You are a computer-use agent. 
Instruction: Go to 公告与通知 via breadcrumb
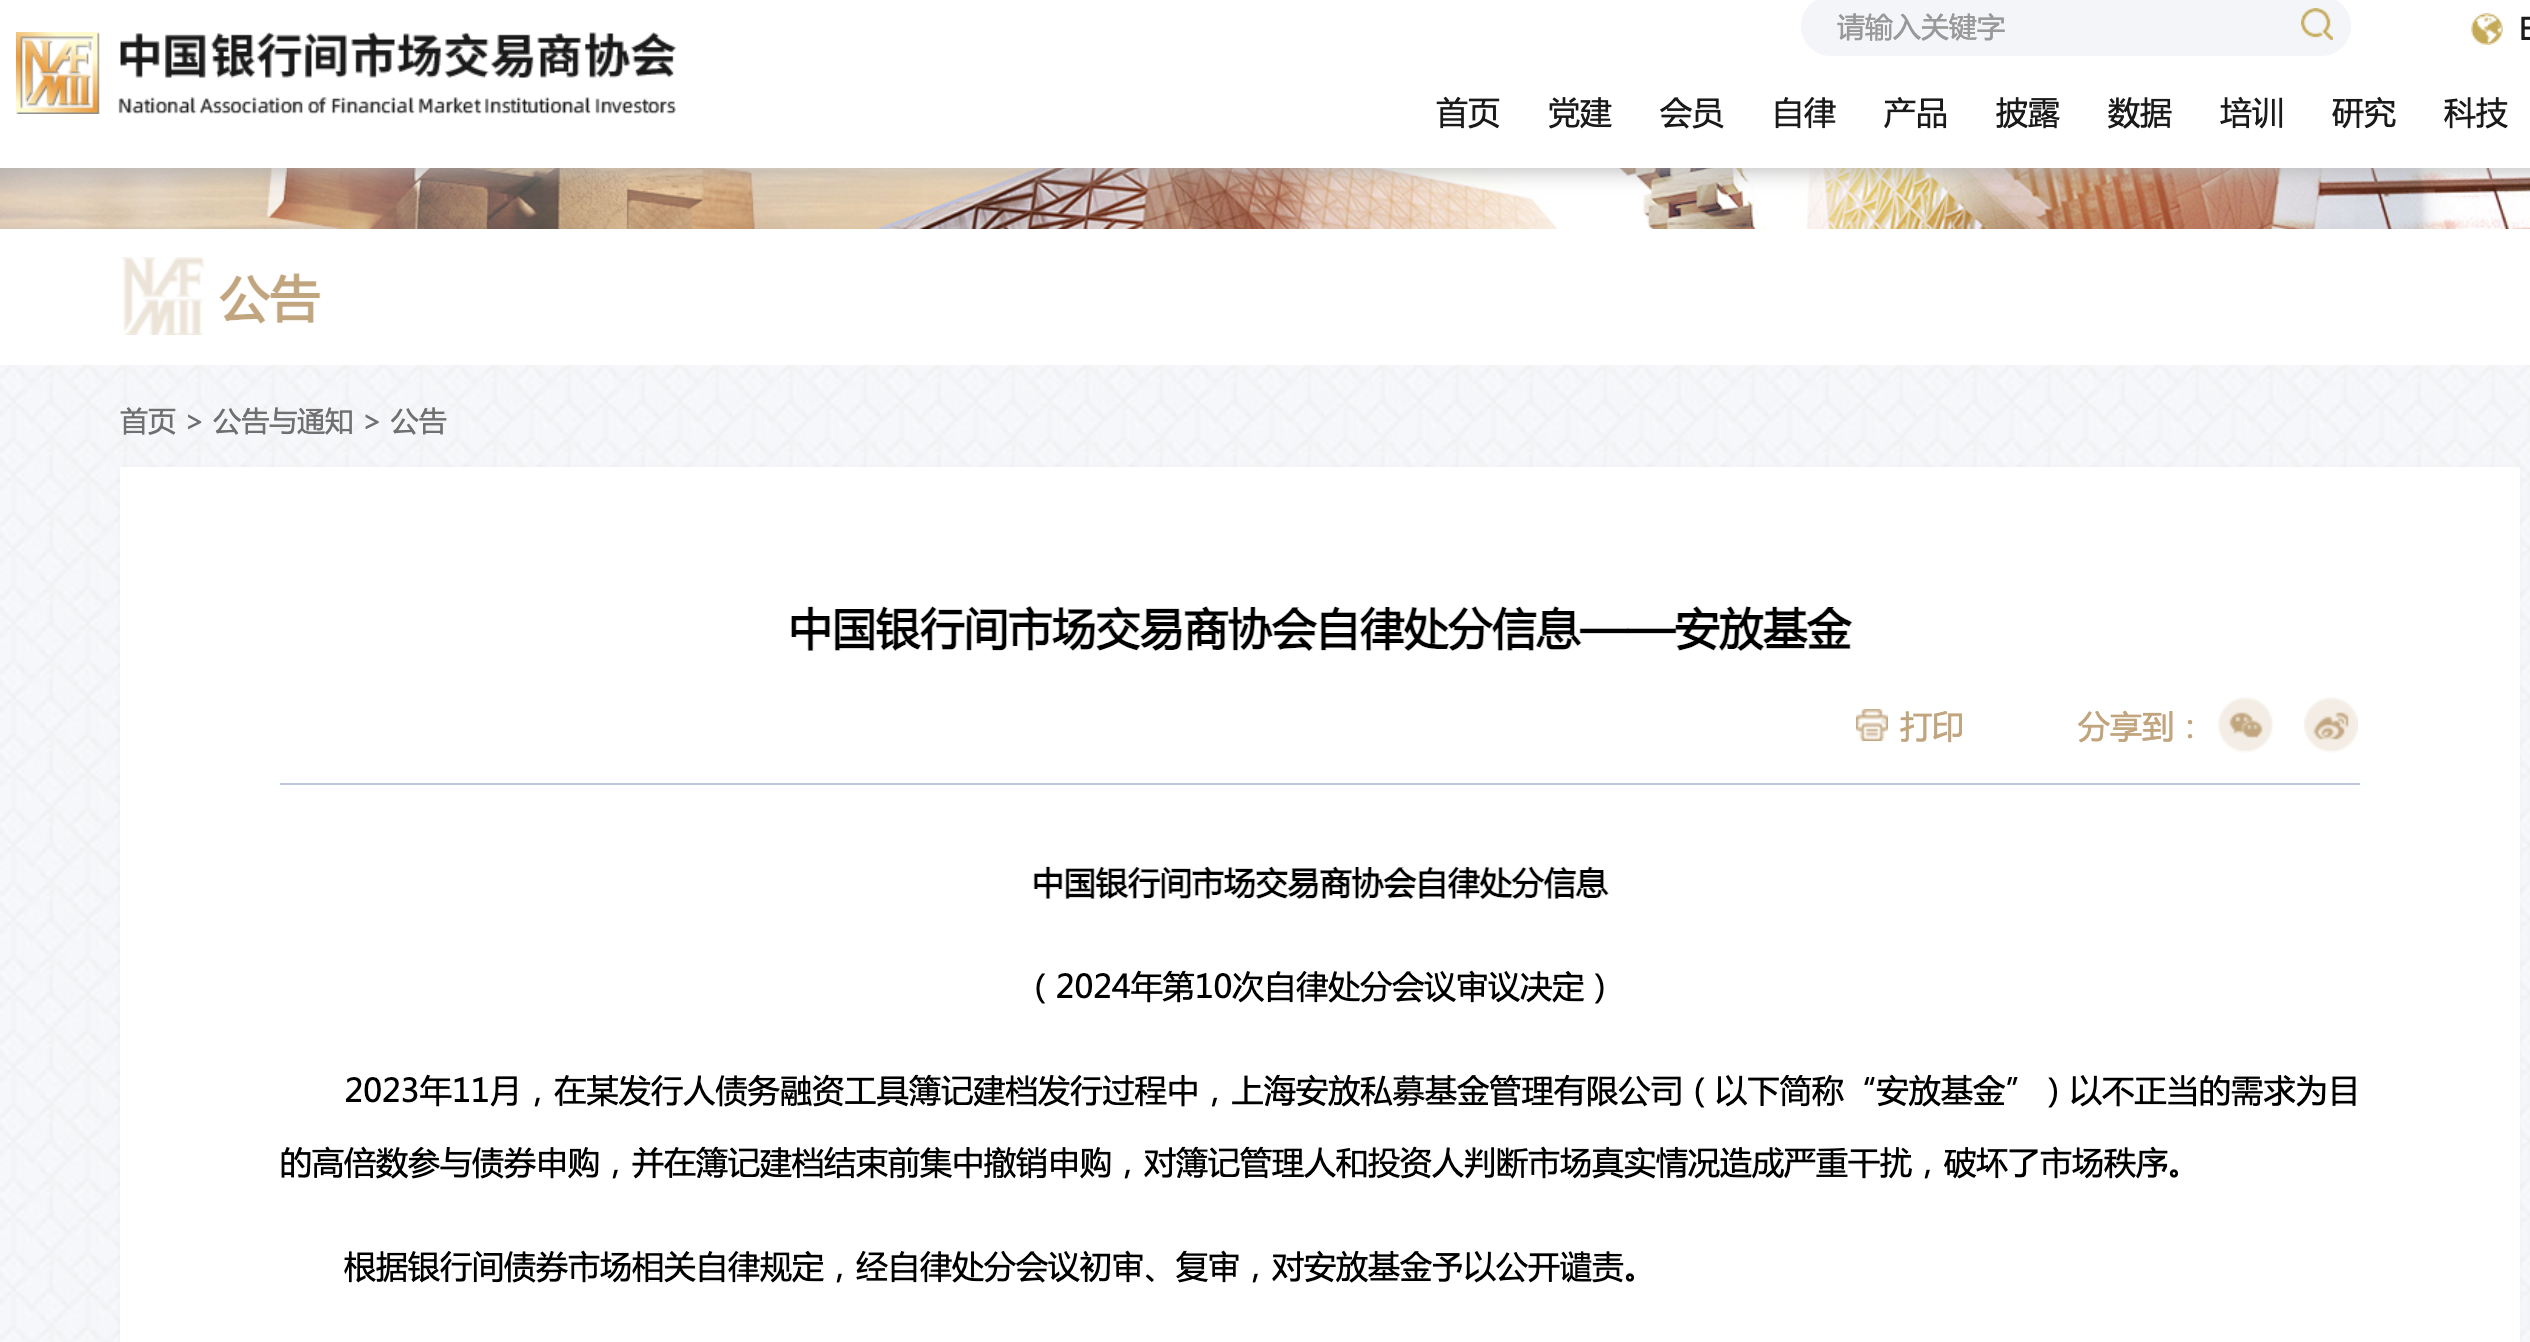click(x=282, y=423)
